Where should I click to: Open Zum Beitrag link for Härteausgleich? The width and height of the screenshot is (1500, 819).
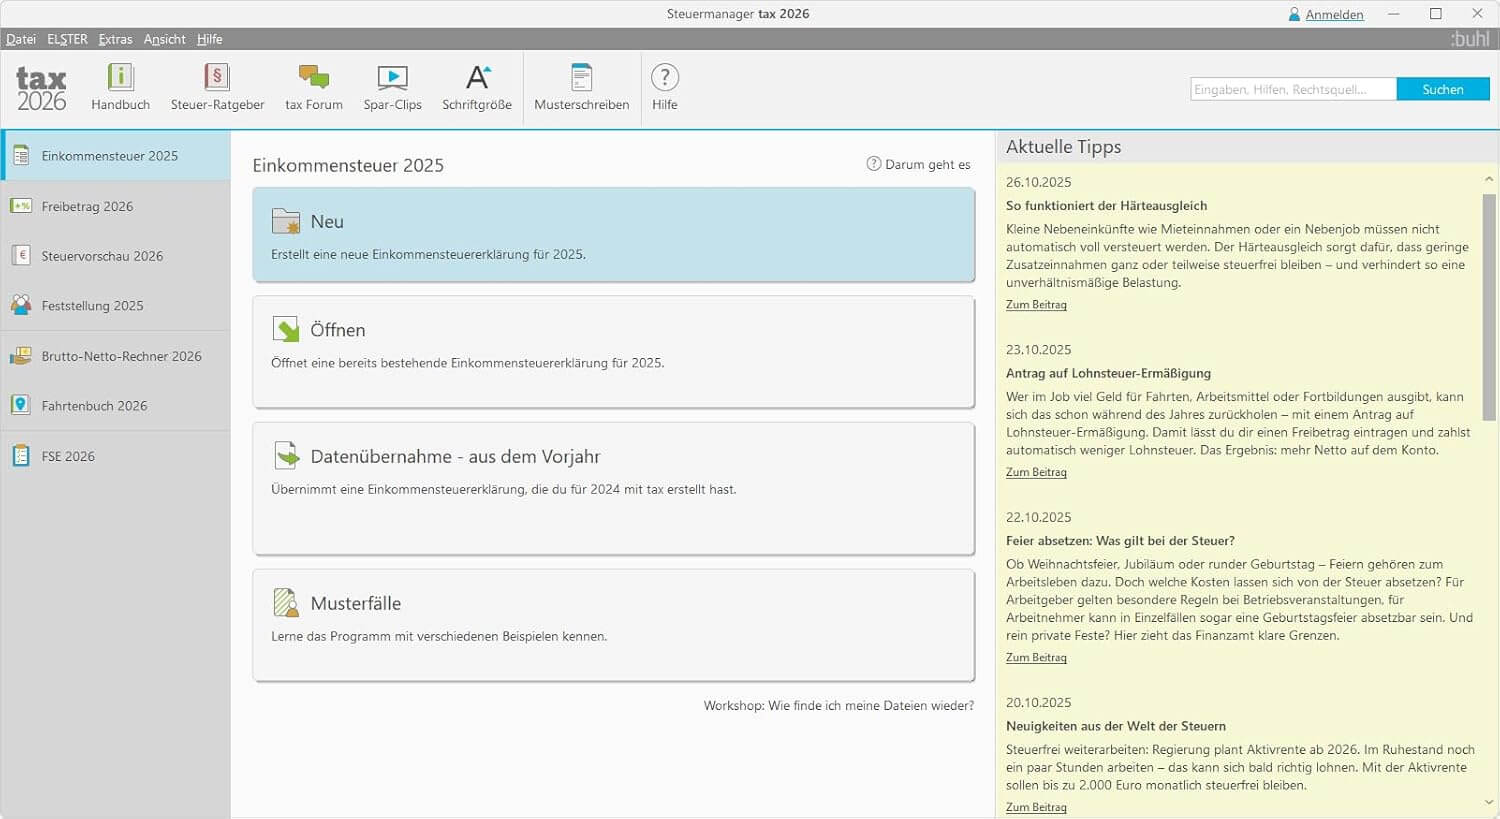pos(1036,305)
